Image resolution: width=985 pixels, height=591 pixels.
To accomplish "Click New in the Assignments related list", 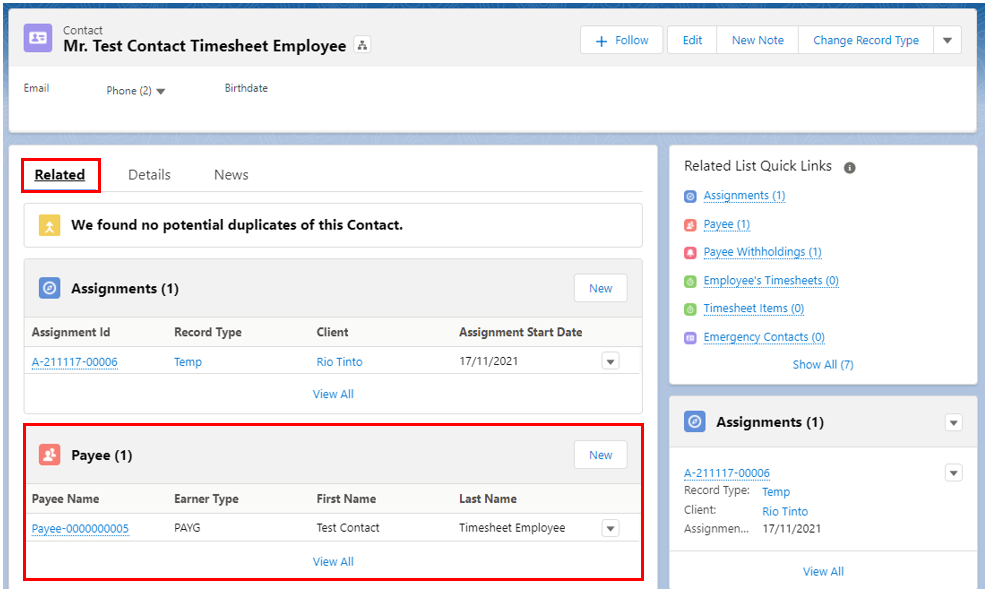I will [601, 288].
